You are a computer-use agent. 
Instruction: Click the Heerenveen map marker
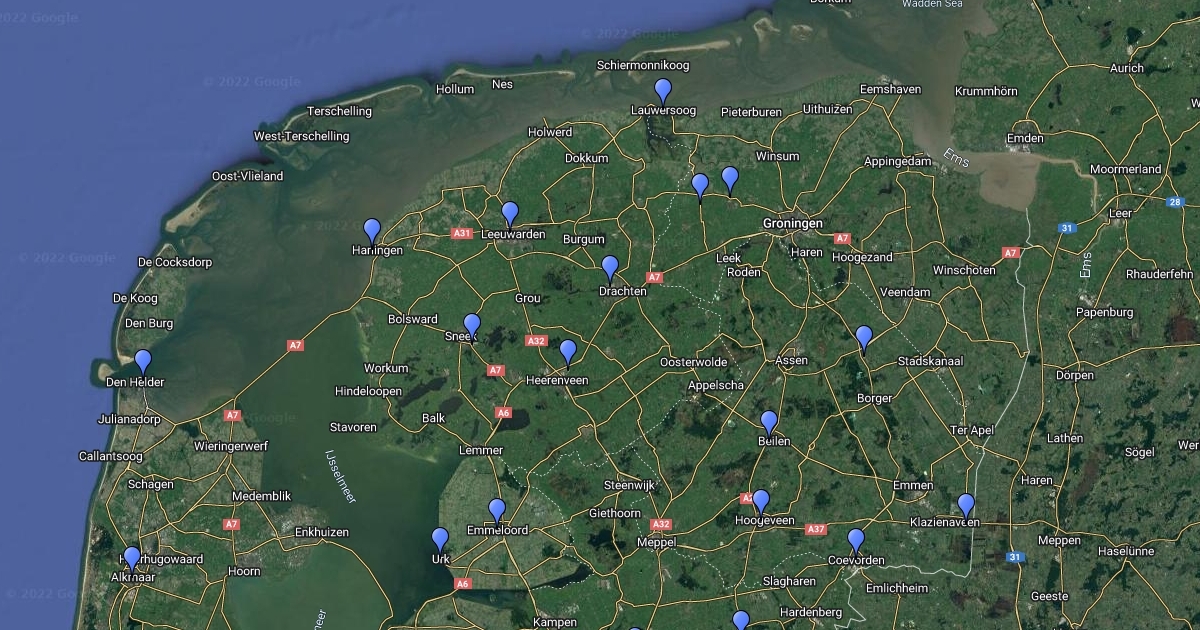coord(568,353)
